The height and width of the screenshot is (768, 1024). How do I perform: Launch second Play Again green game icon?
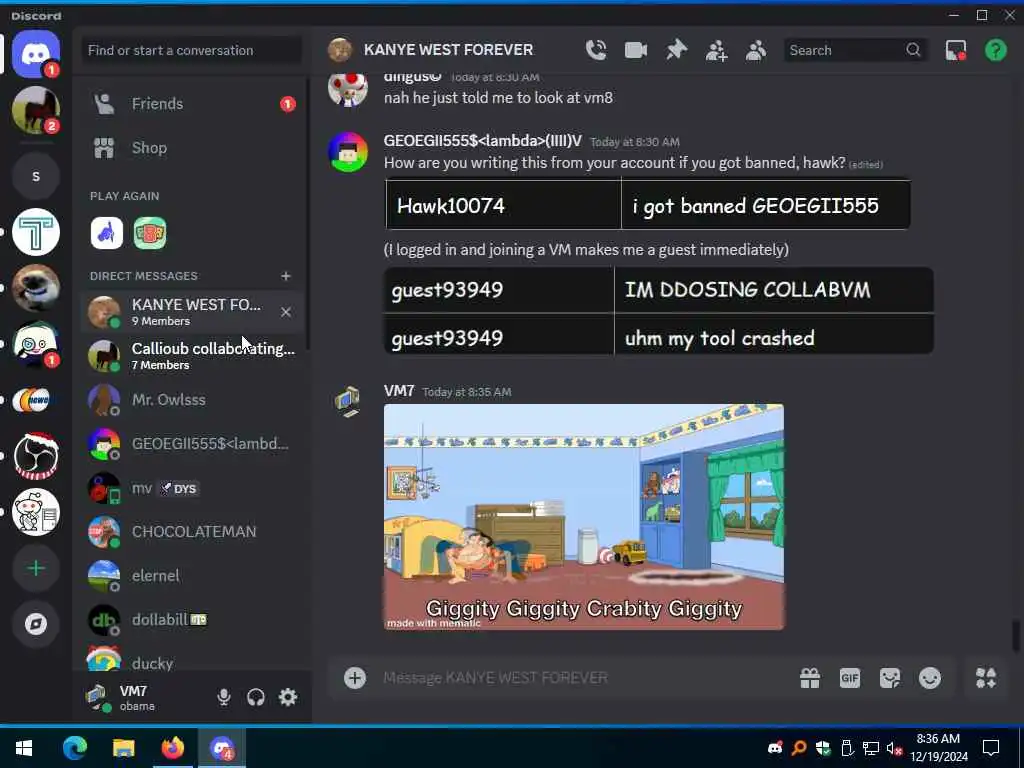(150, 233)
